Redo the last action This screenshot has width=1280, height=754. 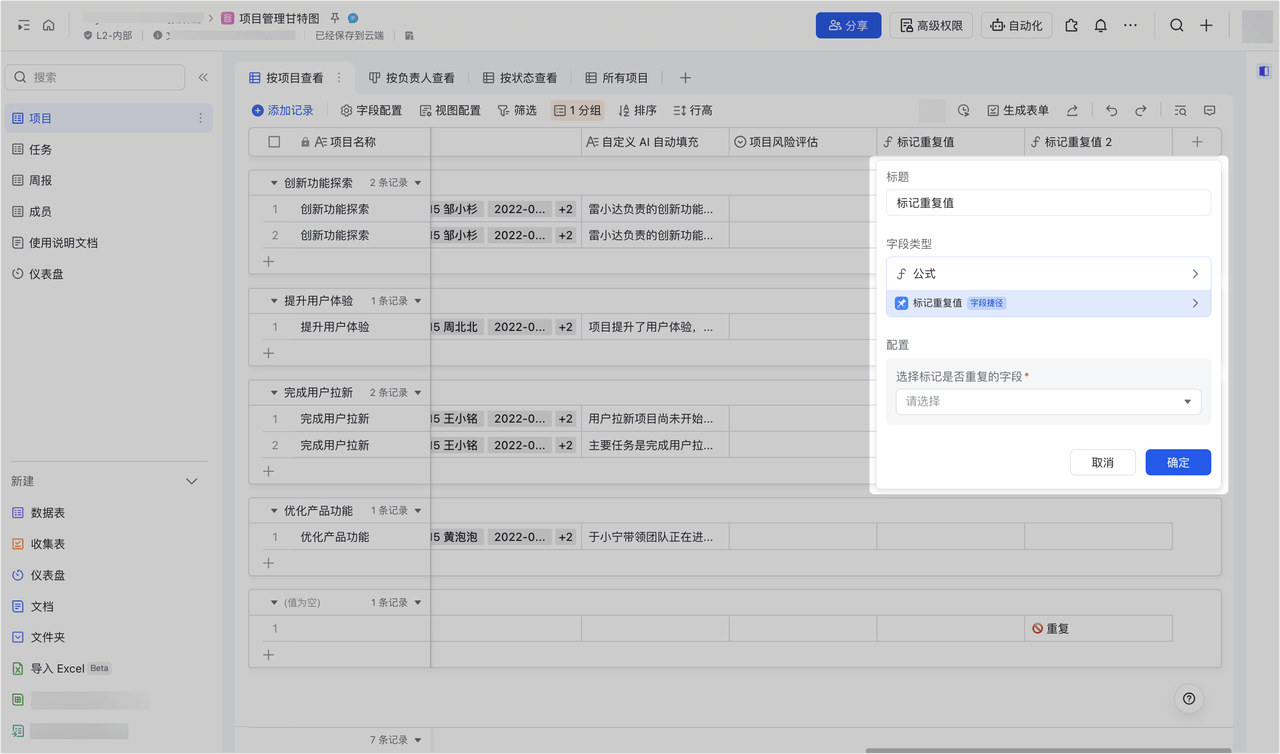[x=1140, y=111]
